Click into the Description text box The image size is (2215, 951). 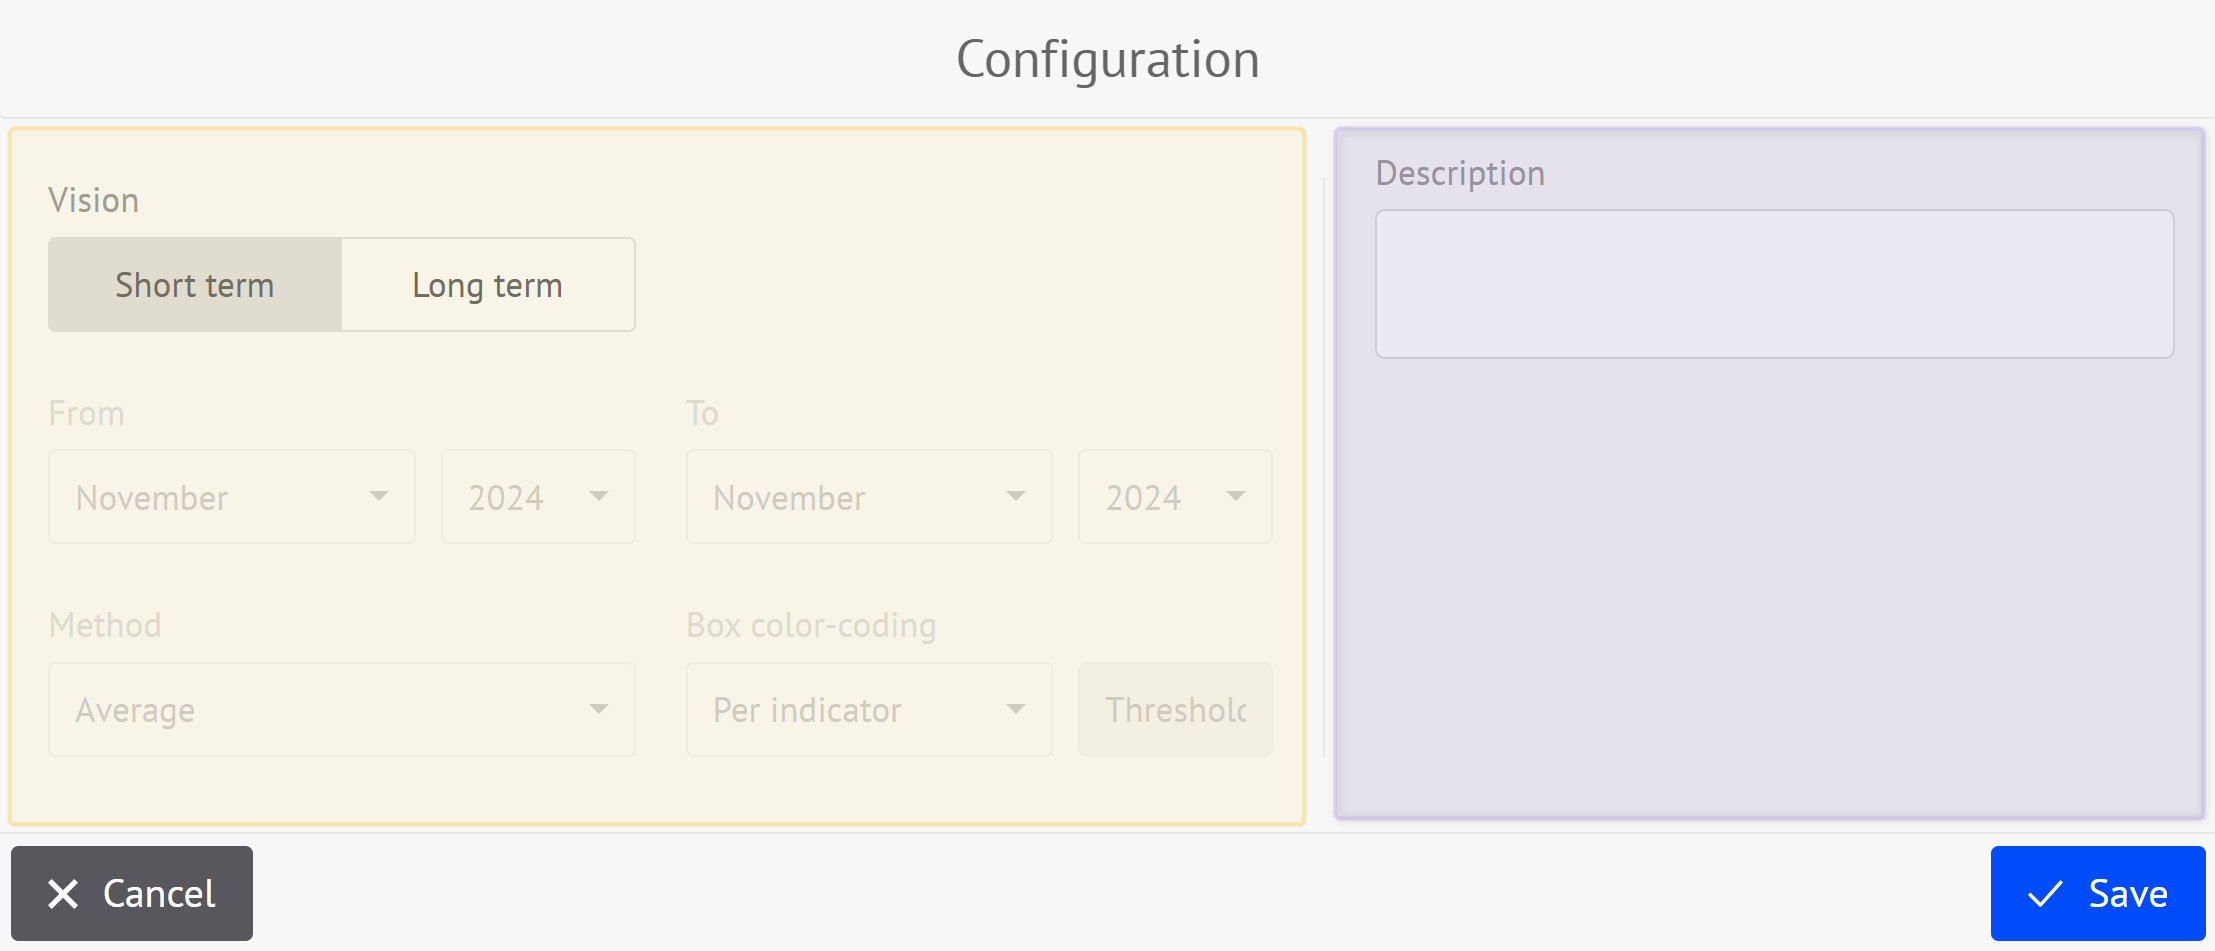(x=1774, y=284)
